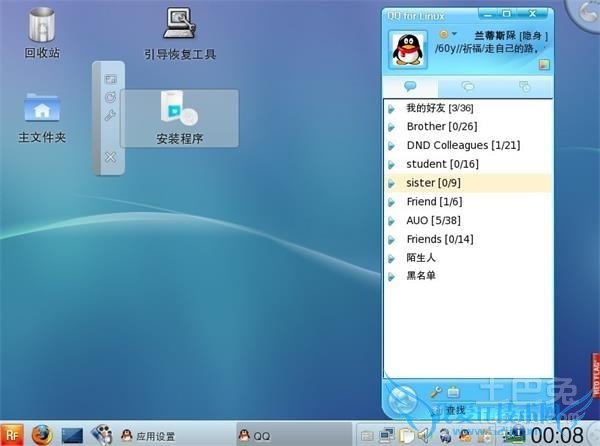Expand the student [0/16] group
This screenshot has width=600, height=446.
391,165
